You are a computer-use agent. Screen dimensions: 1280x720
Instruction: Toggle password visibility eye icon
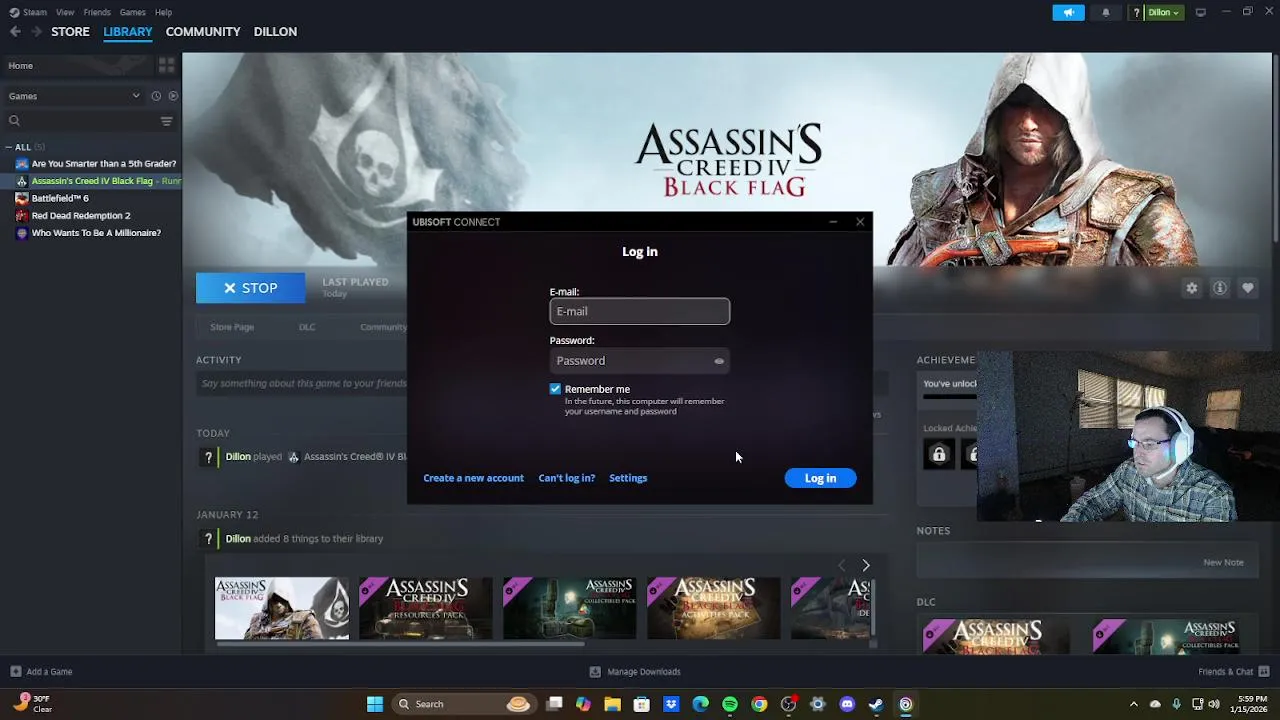pyautogui.click(x=718, y=361)
